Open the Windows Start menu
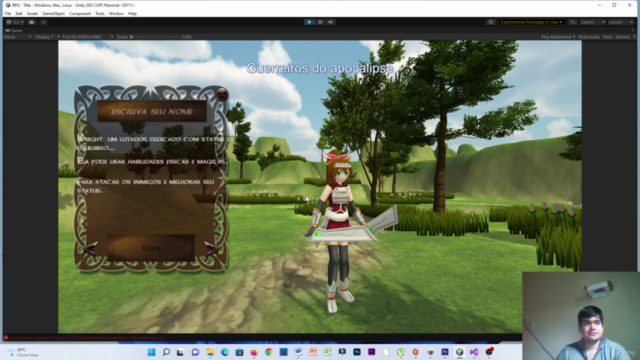The width and height of the screenshot is (640, 360). [x=151, y=352]
